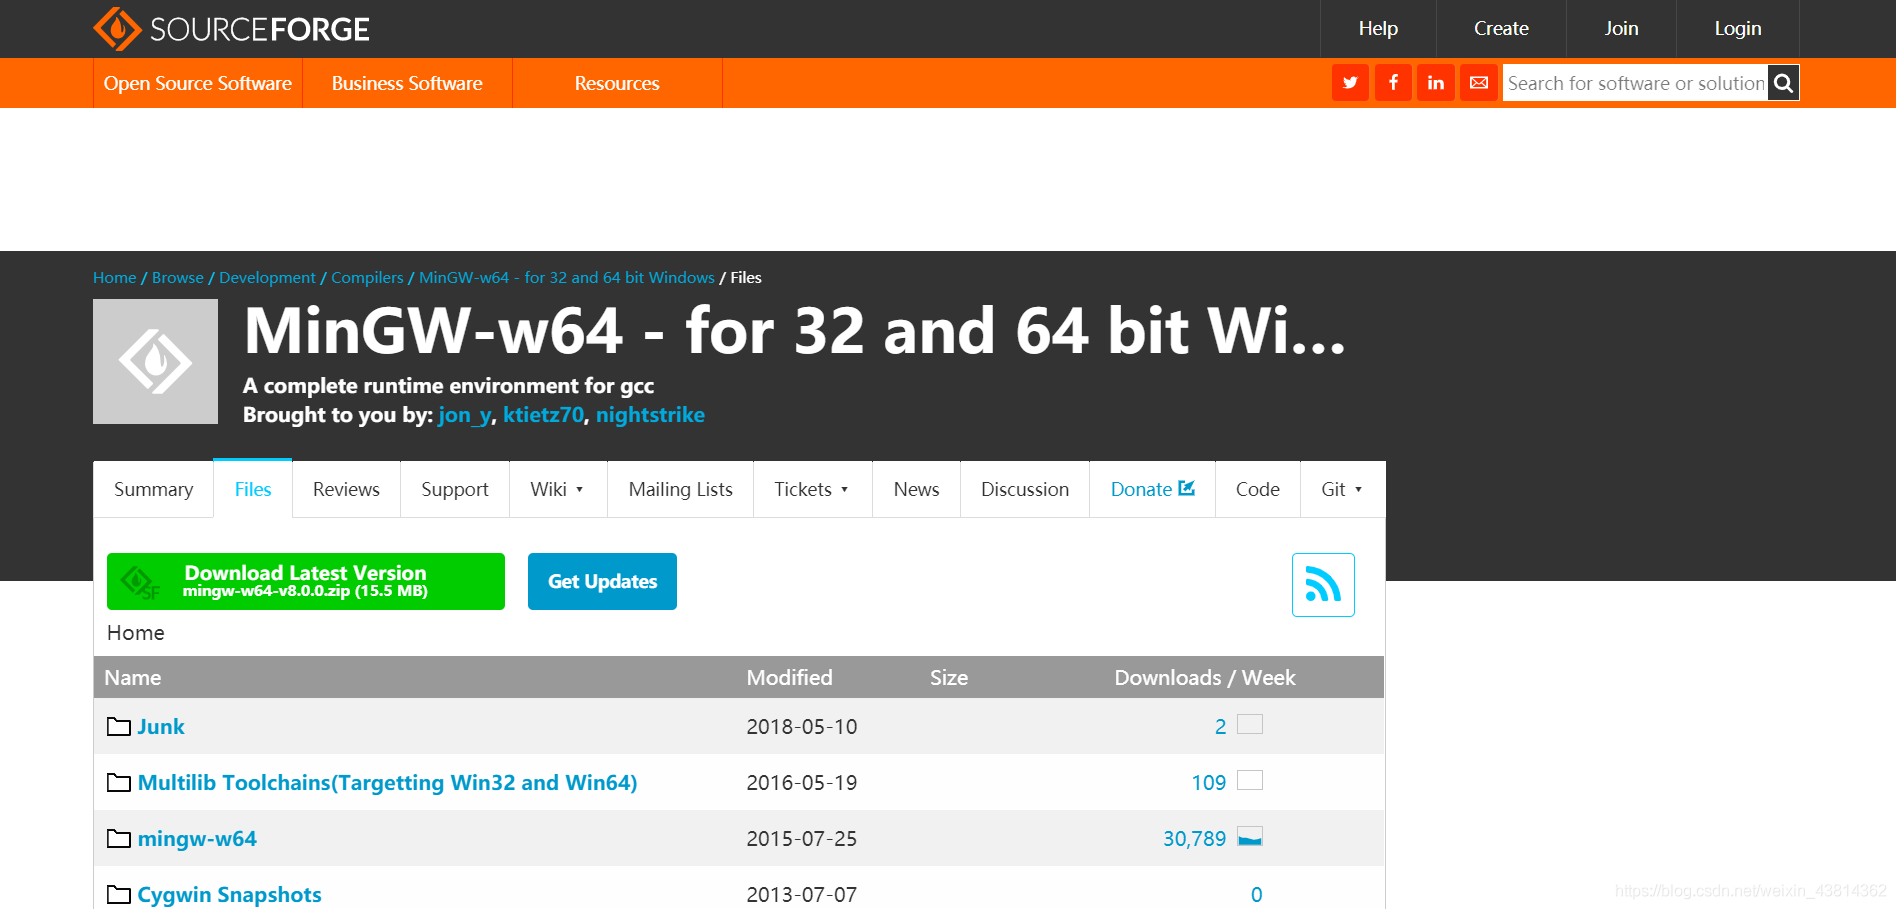Image resolution: width=1896 pixels, height=909 pixels.
Task: Click the MinGW-w64 breadcrumb link
Action: (x=567, y=278)
